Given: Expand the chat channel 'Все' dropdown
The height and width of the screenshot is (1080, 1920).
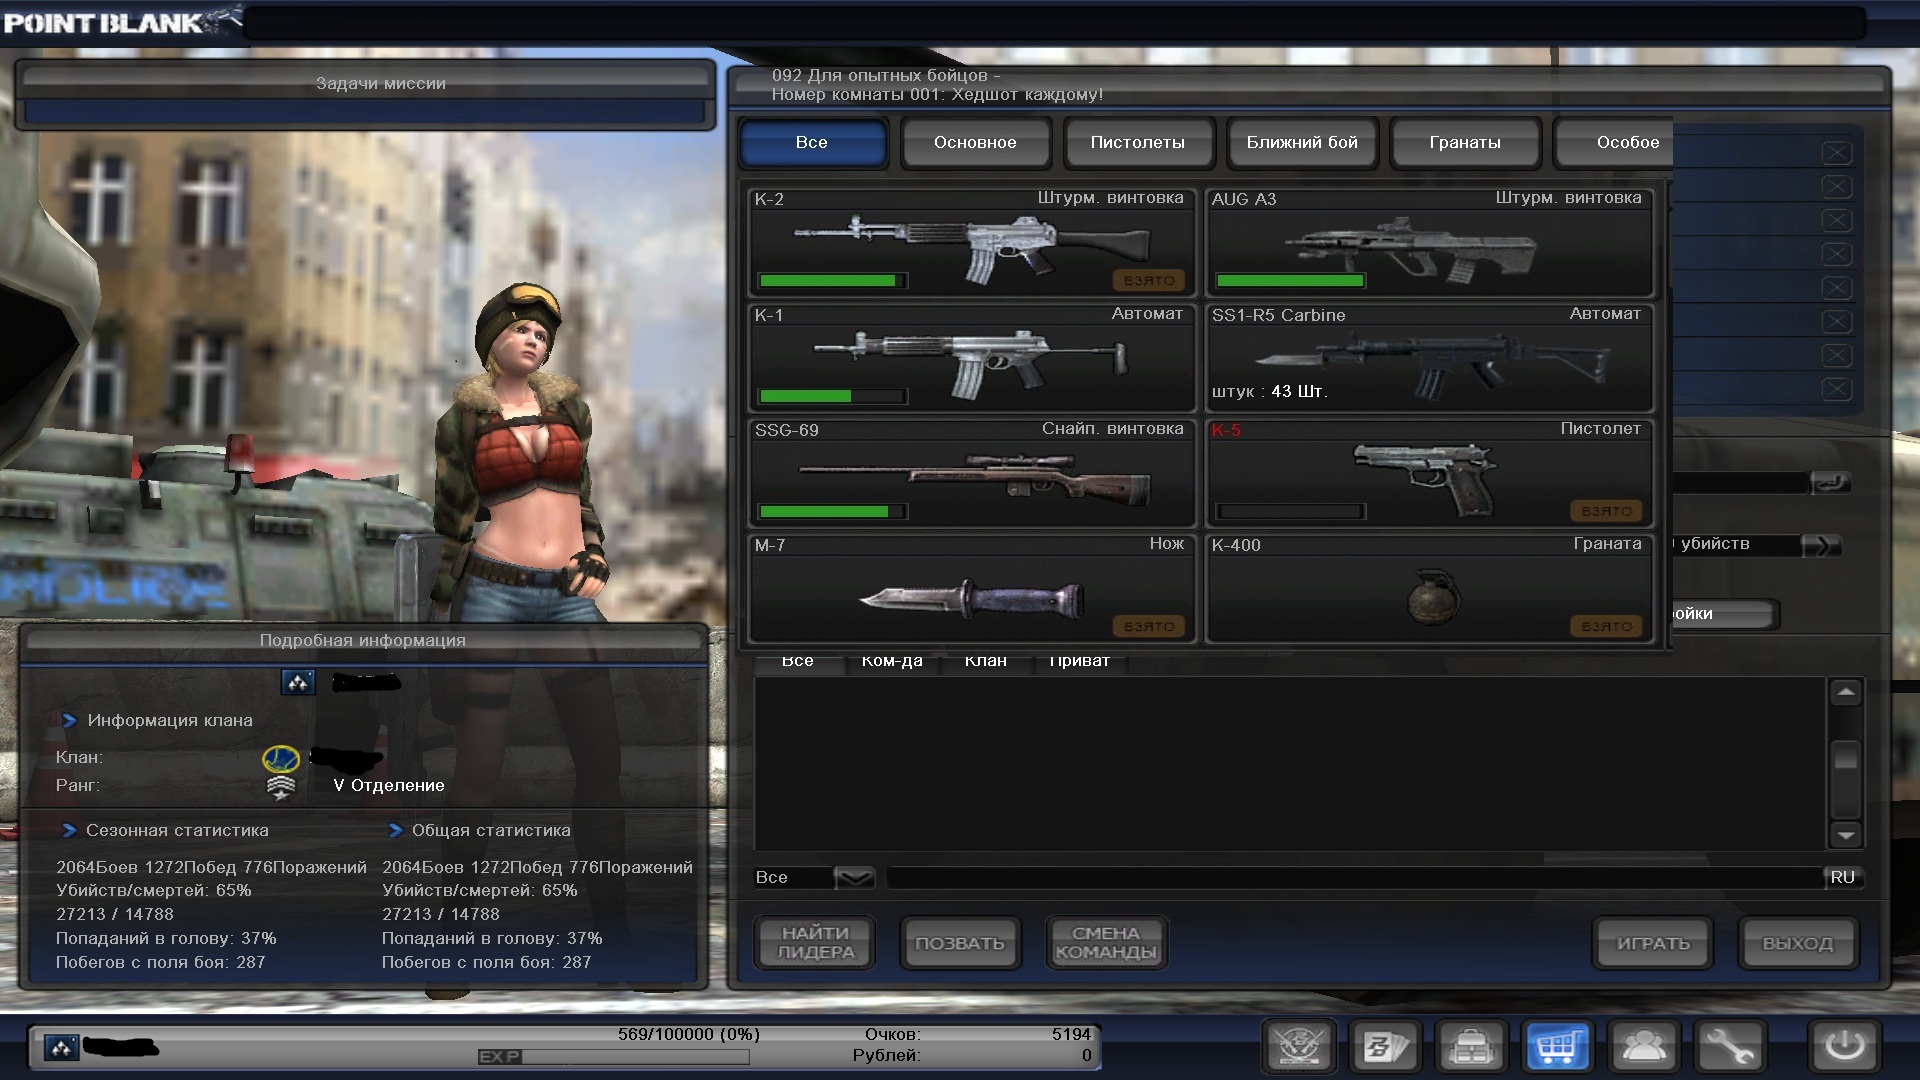Looking at the screenshot, I should [853, 878].
